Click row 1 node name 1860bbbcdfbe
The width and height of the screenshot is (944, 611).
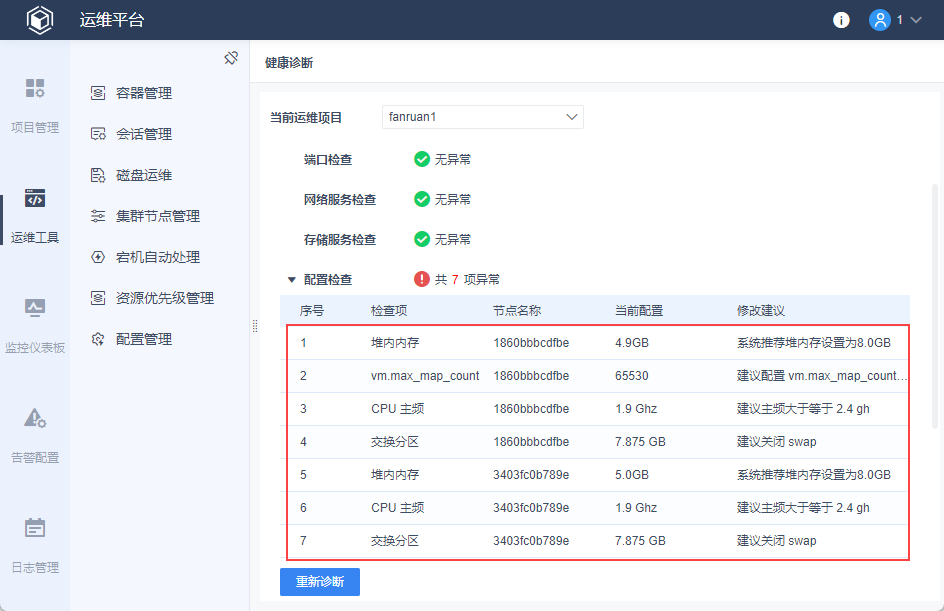tap(531, 343)
